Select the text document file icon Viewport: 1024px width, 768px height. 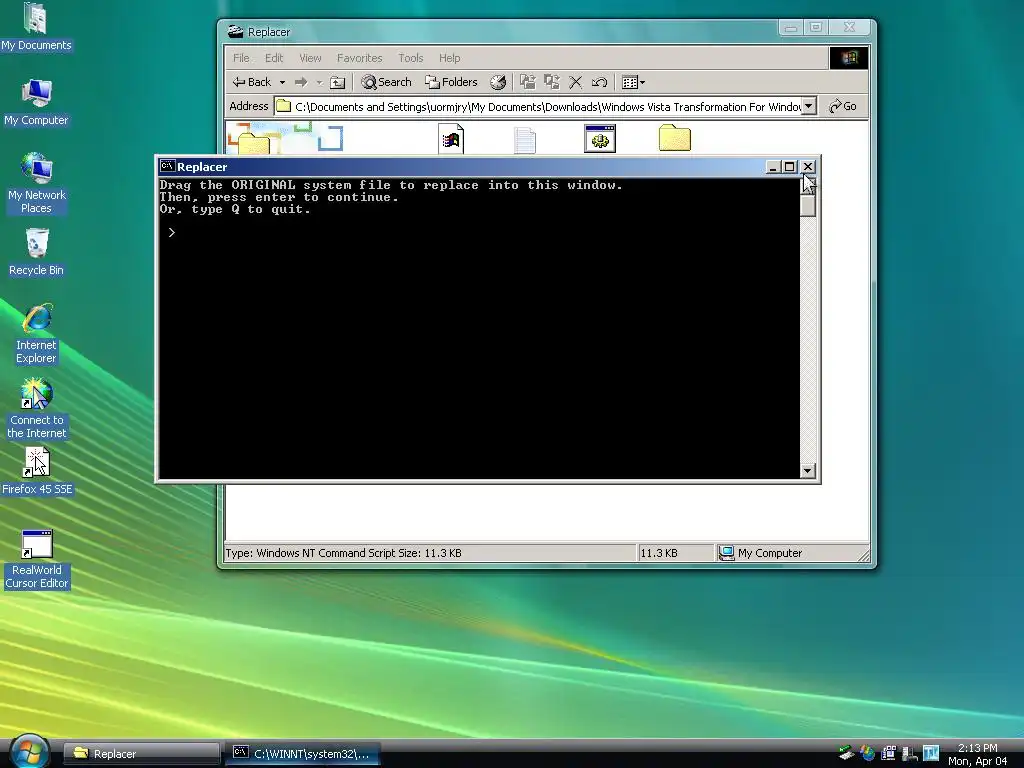pyautogui.click(x=525, y=140)
